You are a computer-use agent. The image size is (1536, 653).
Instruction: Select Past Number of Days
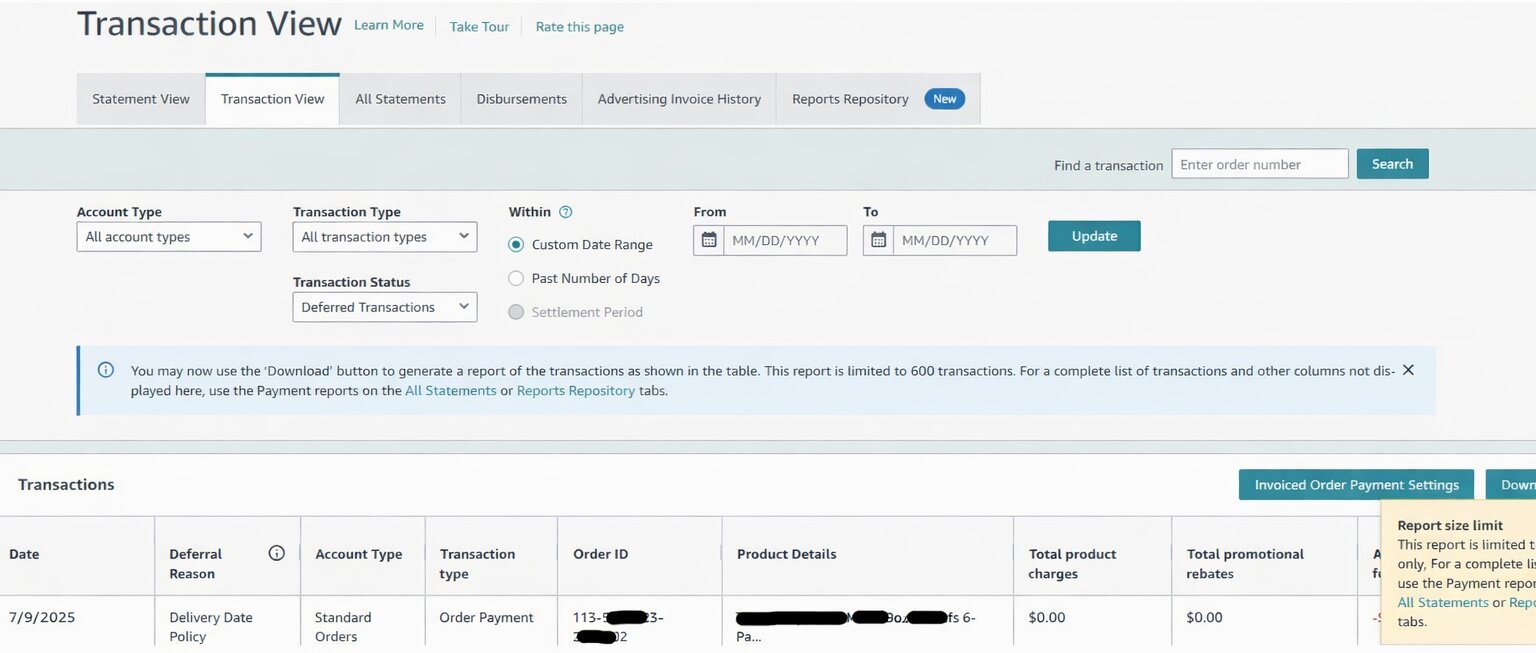(x=516, y=278)
